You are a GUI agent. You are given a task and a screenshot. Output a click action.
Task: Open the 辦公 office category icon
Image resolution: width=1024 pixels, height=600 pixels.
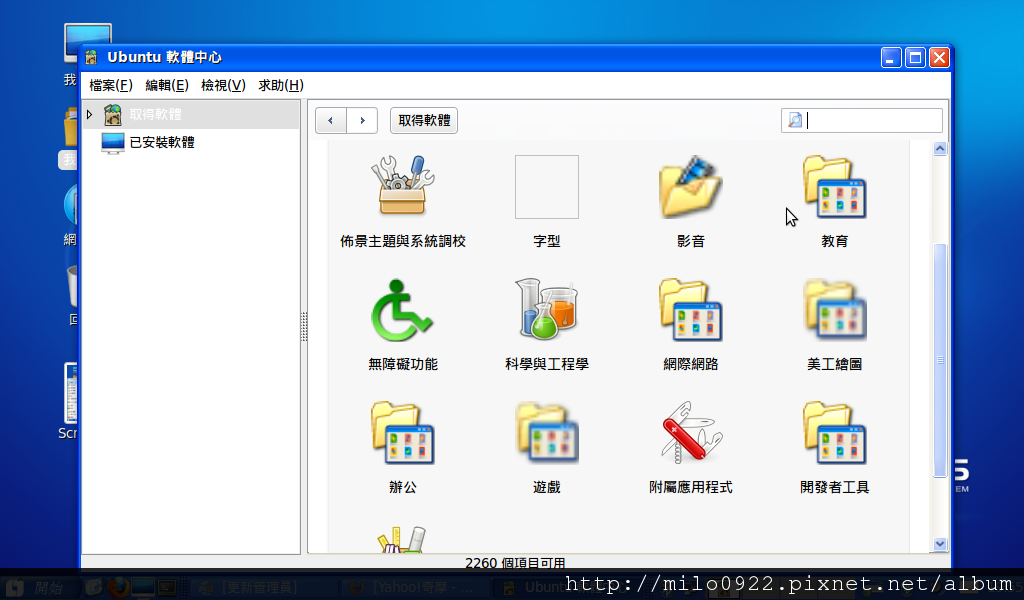[402, 433]
